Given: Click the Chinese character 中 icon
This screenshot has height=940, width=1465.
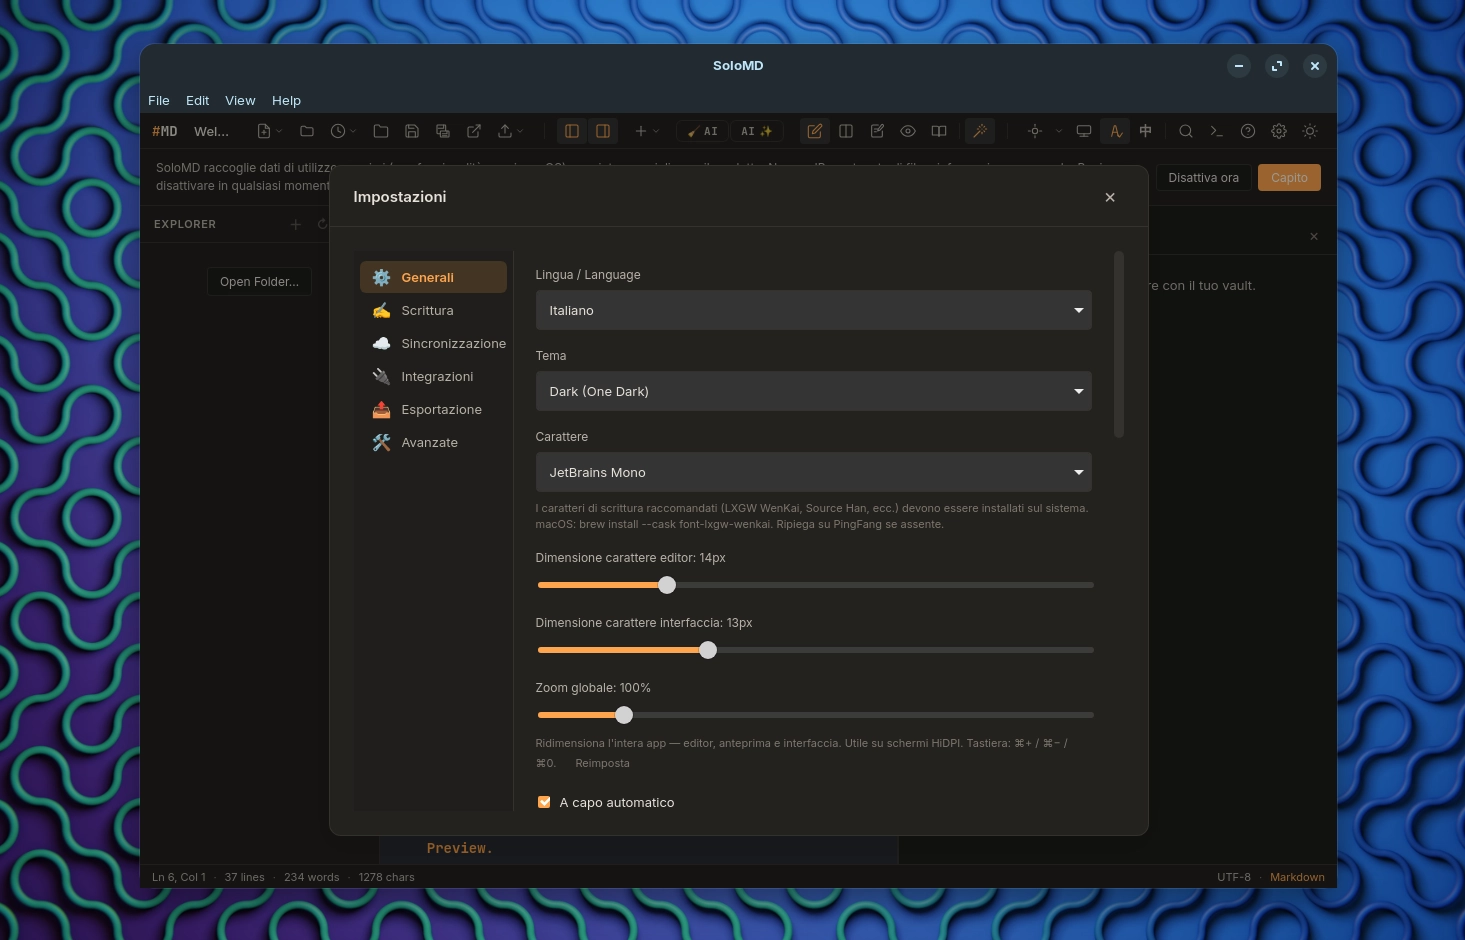Looking at the screenshot, I should 1146,131.
